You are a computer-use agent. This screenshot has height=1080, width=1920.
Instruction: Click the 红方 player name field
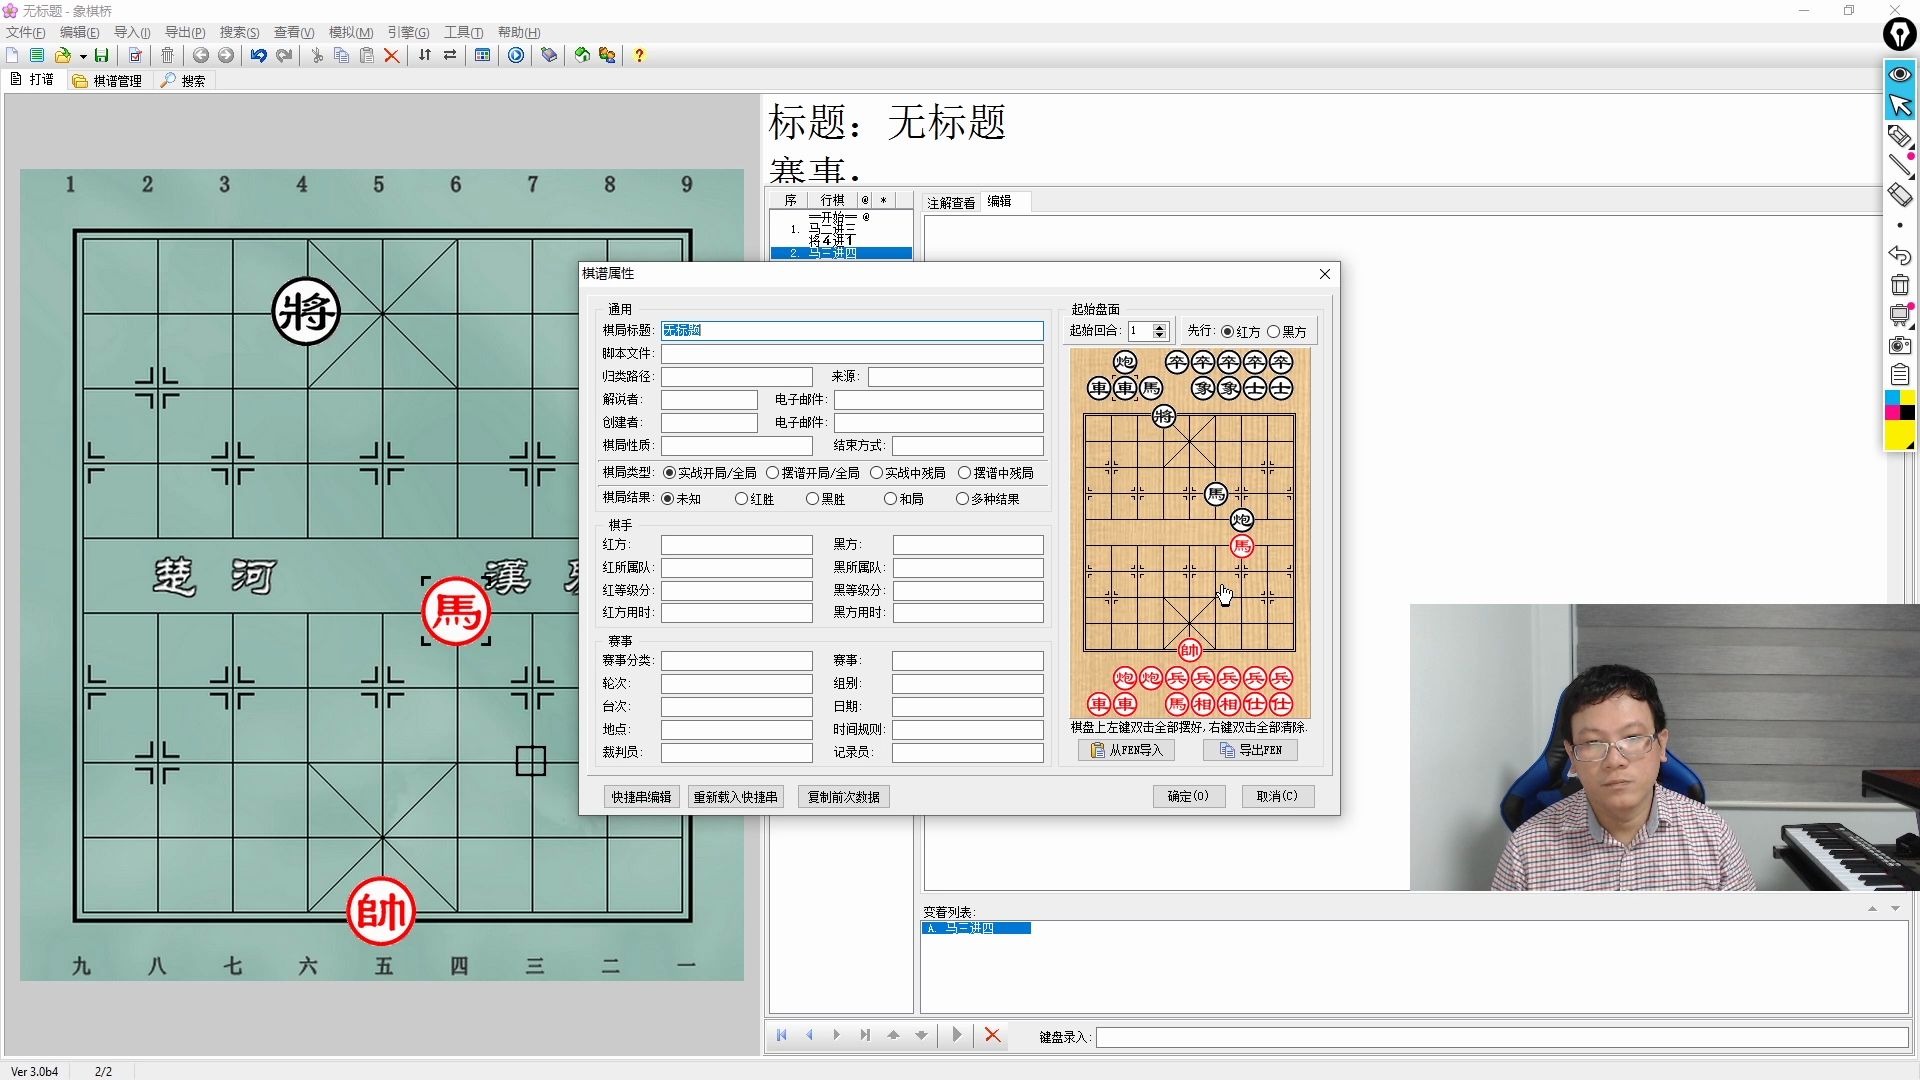[737, 545]
